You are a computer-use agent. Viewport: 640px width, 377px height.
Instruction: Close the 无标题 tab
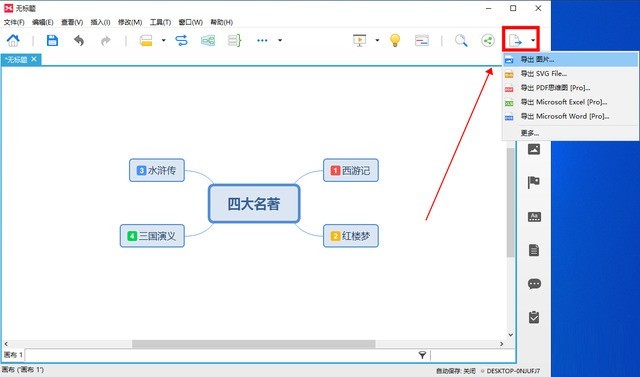34,59
